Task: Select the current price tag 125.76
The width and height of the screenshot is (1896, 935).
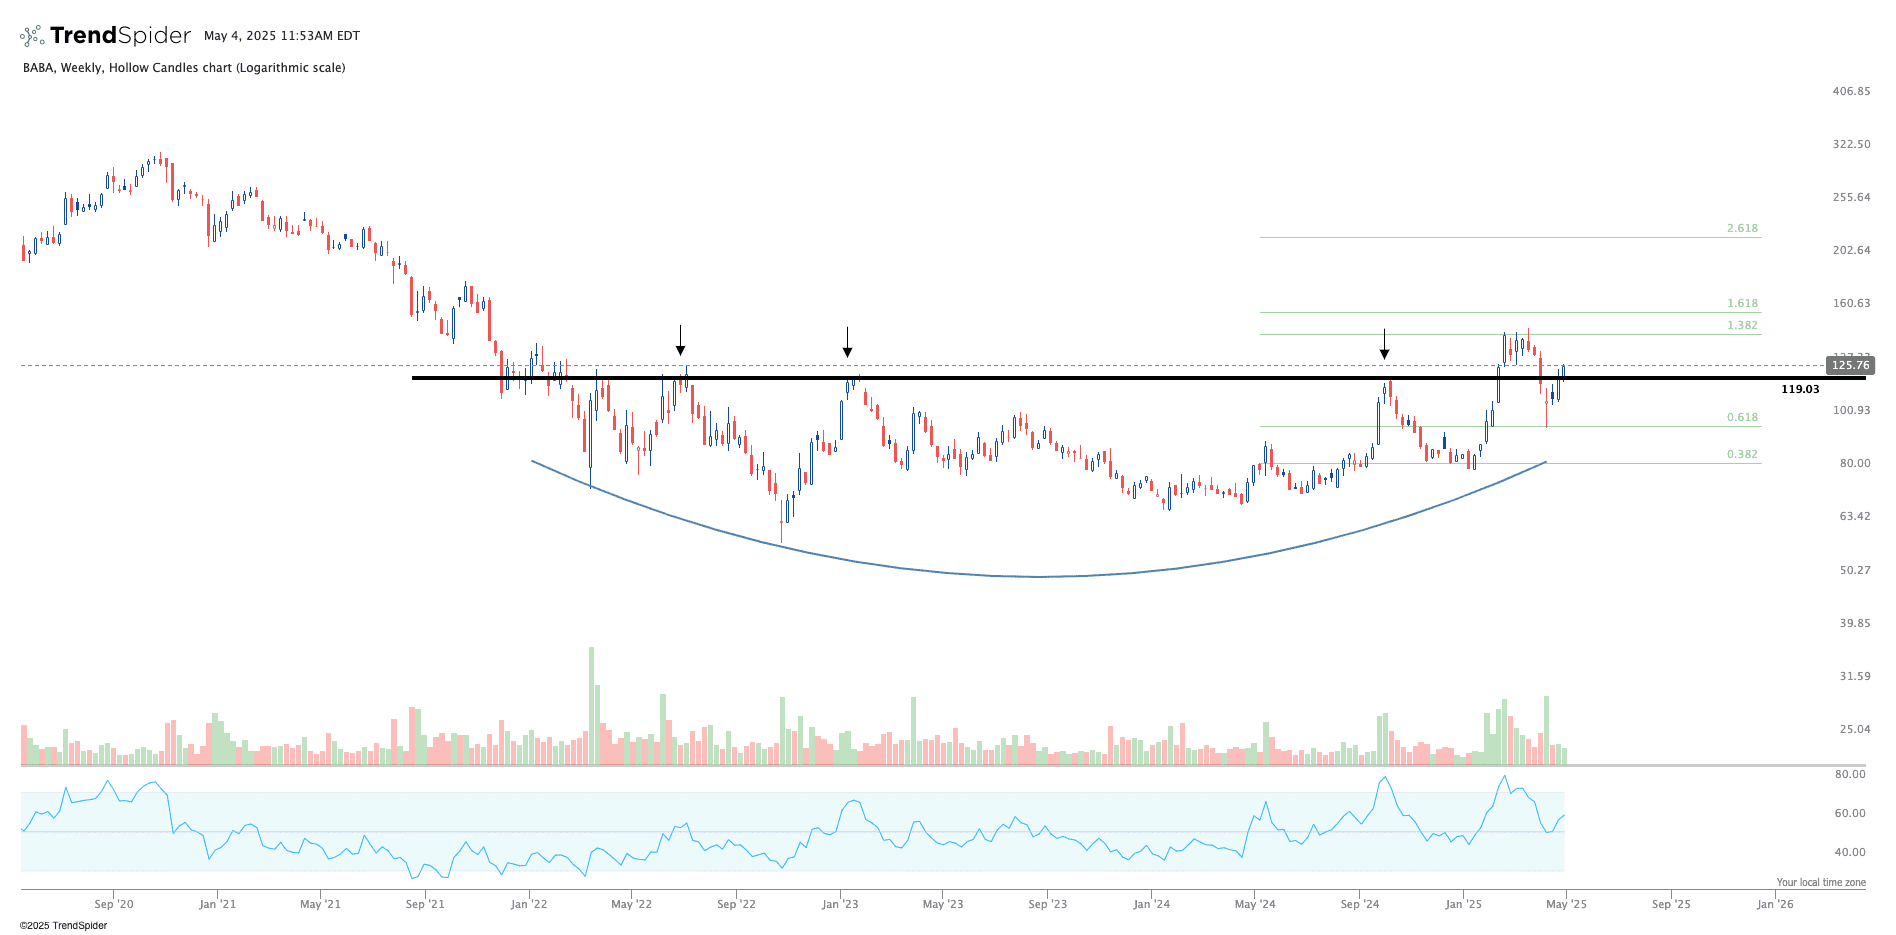Action: 1849,365
